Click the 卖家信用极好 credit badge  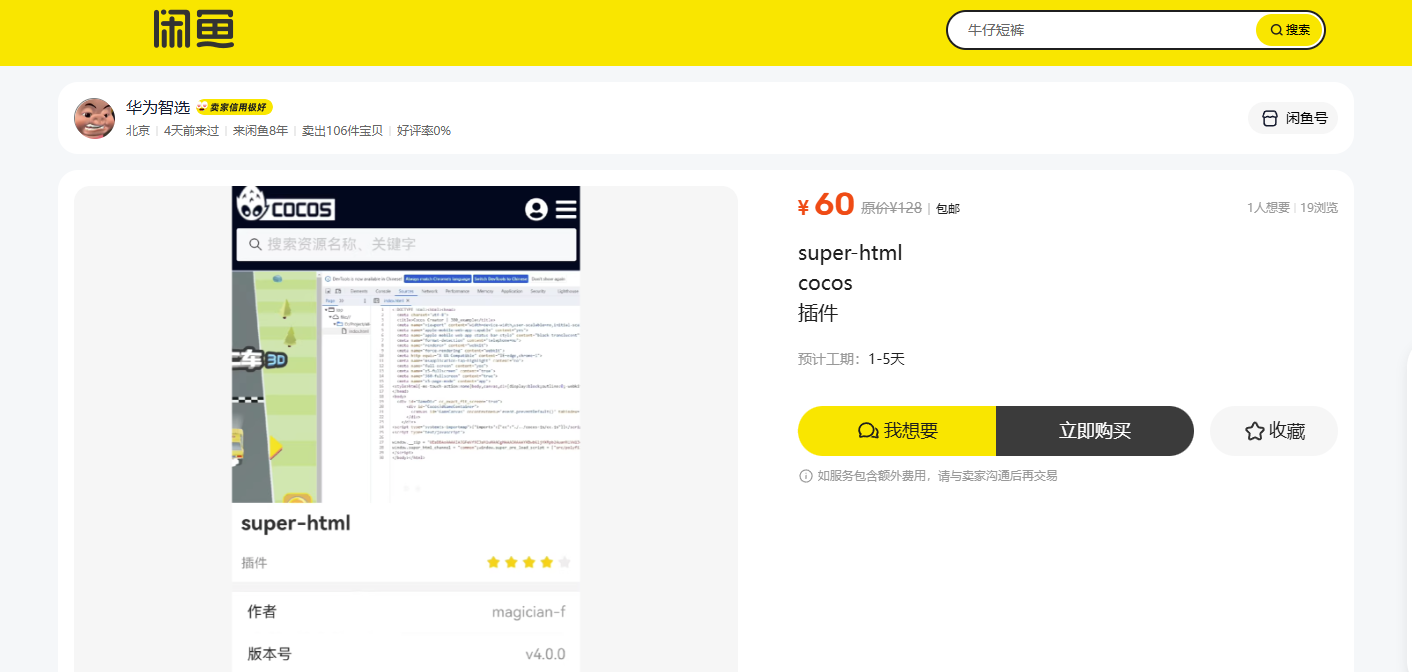click(x=234, y=107)
